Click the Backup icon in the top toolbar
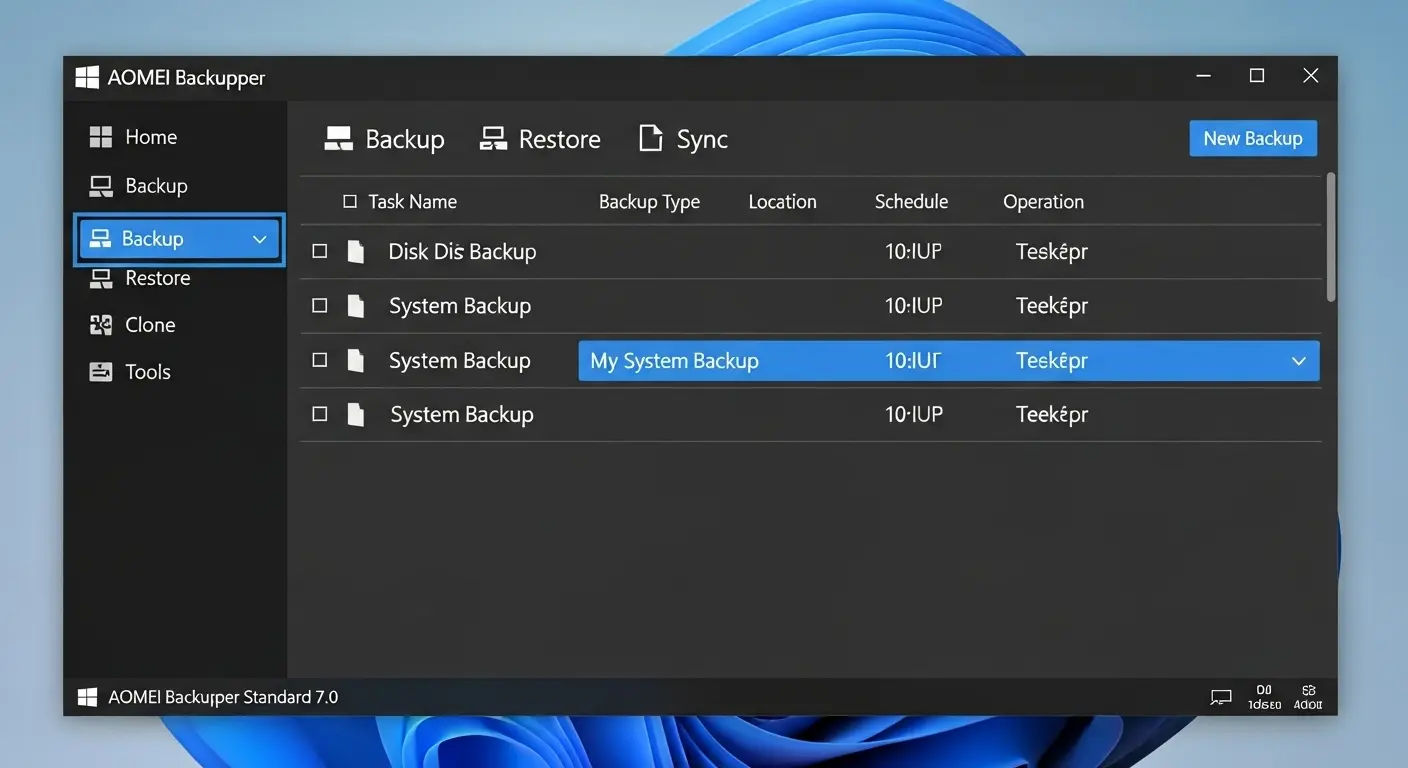Screen dimensions: 1408x768 coord(339,139)
